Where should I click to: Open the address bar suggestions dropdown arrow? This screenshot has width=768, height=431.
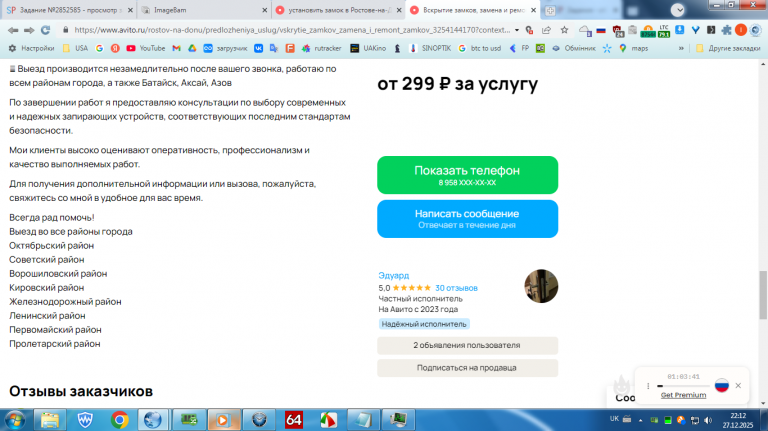517,30
